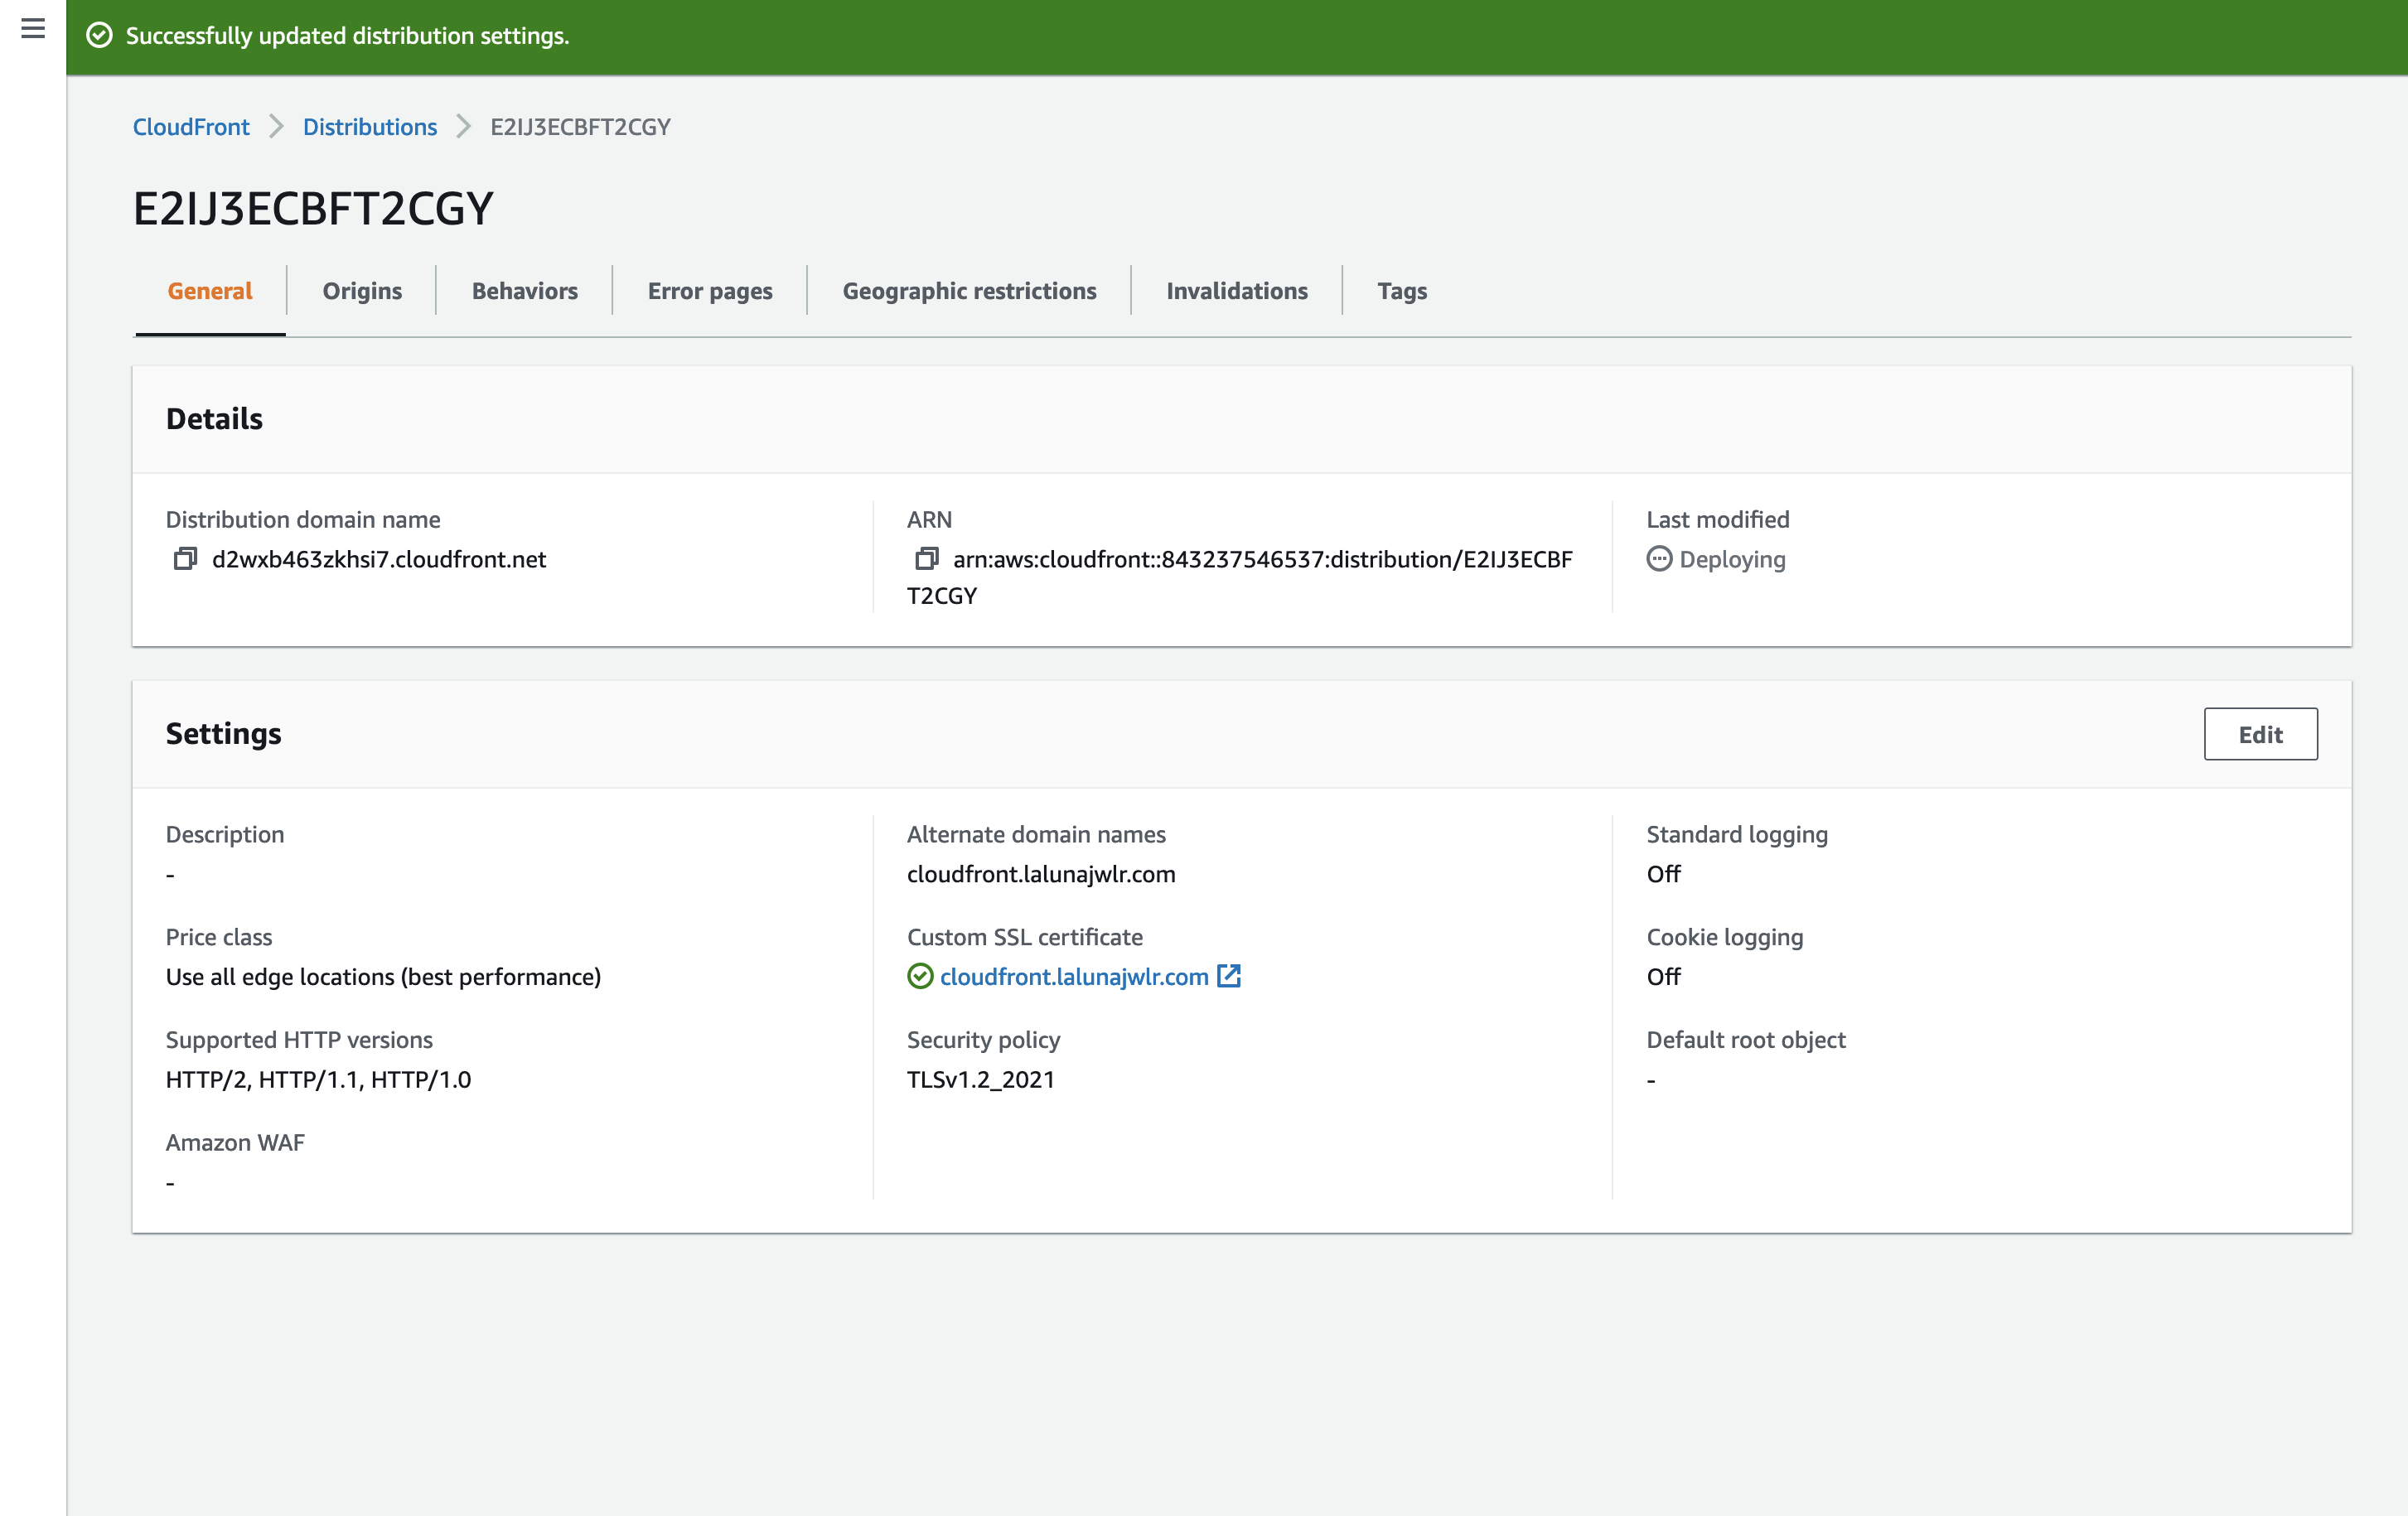The image size is (2408, 1516).
Task: Open the hamburger navigation menu
Action: (33, 28)
